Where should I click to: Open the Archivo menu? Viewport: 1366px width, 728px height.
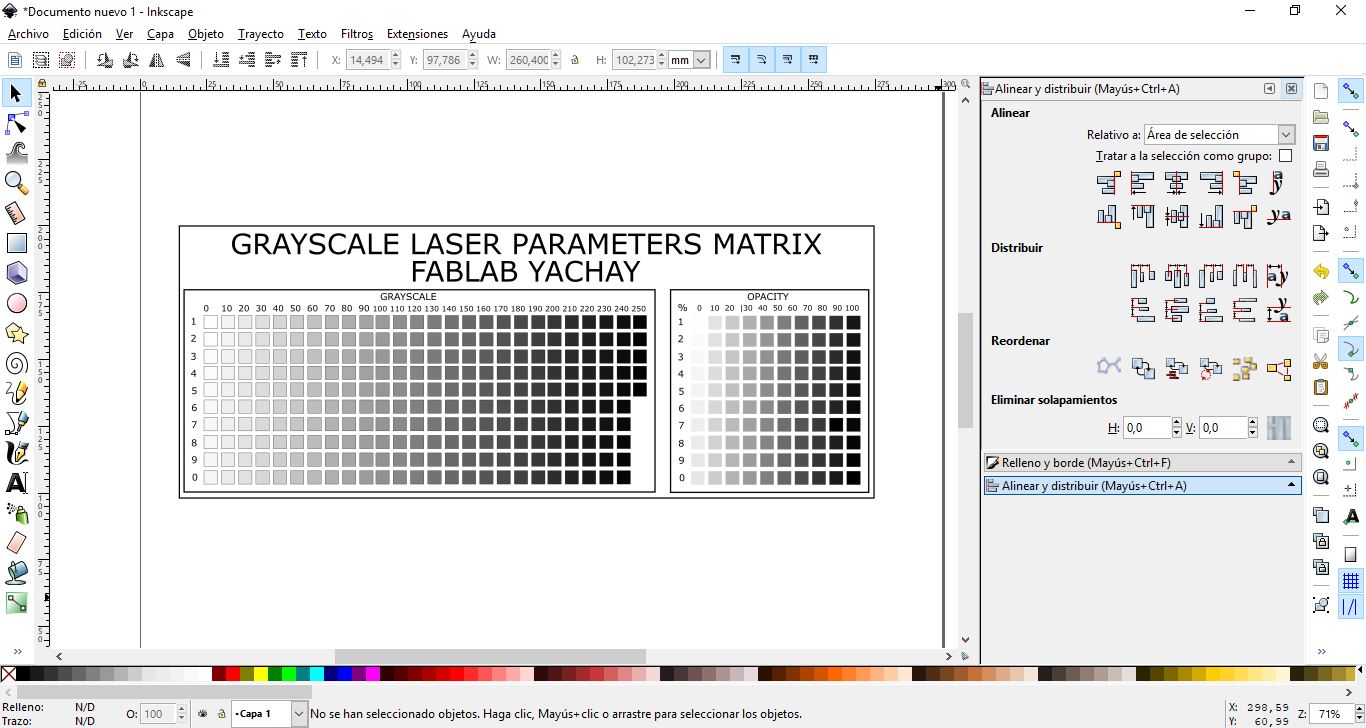click(x=28, y=34)
